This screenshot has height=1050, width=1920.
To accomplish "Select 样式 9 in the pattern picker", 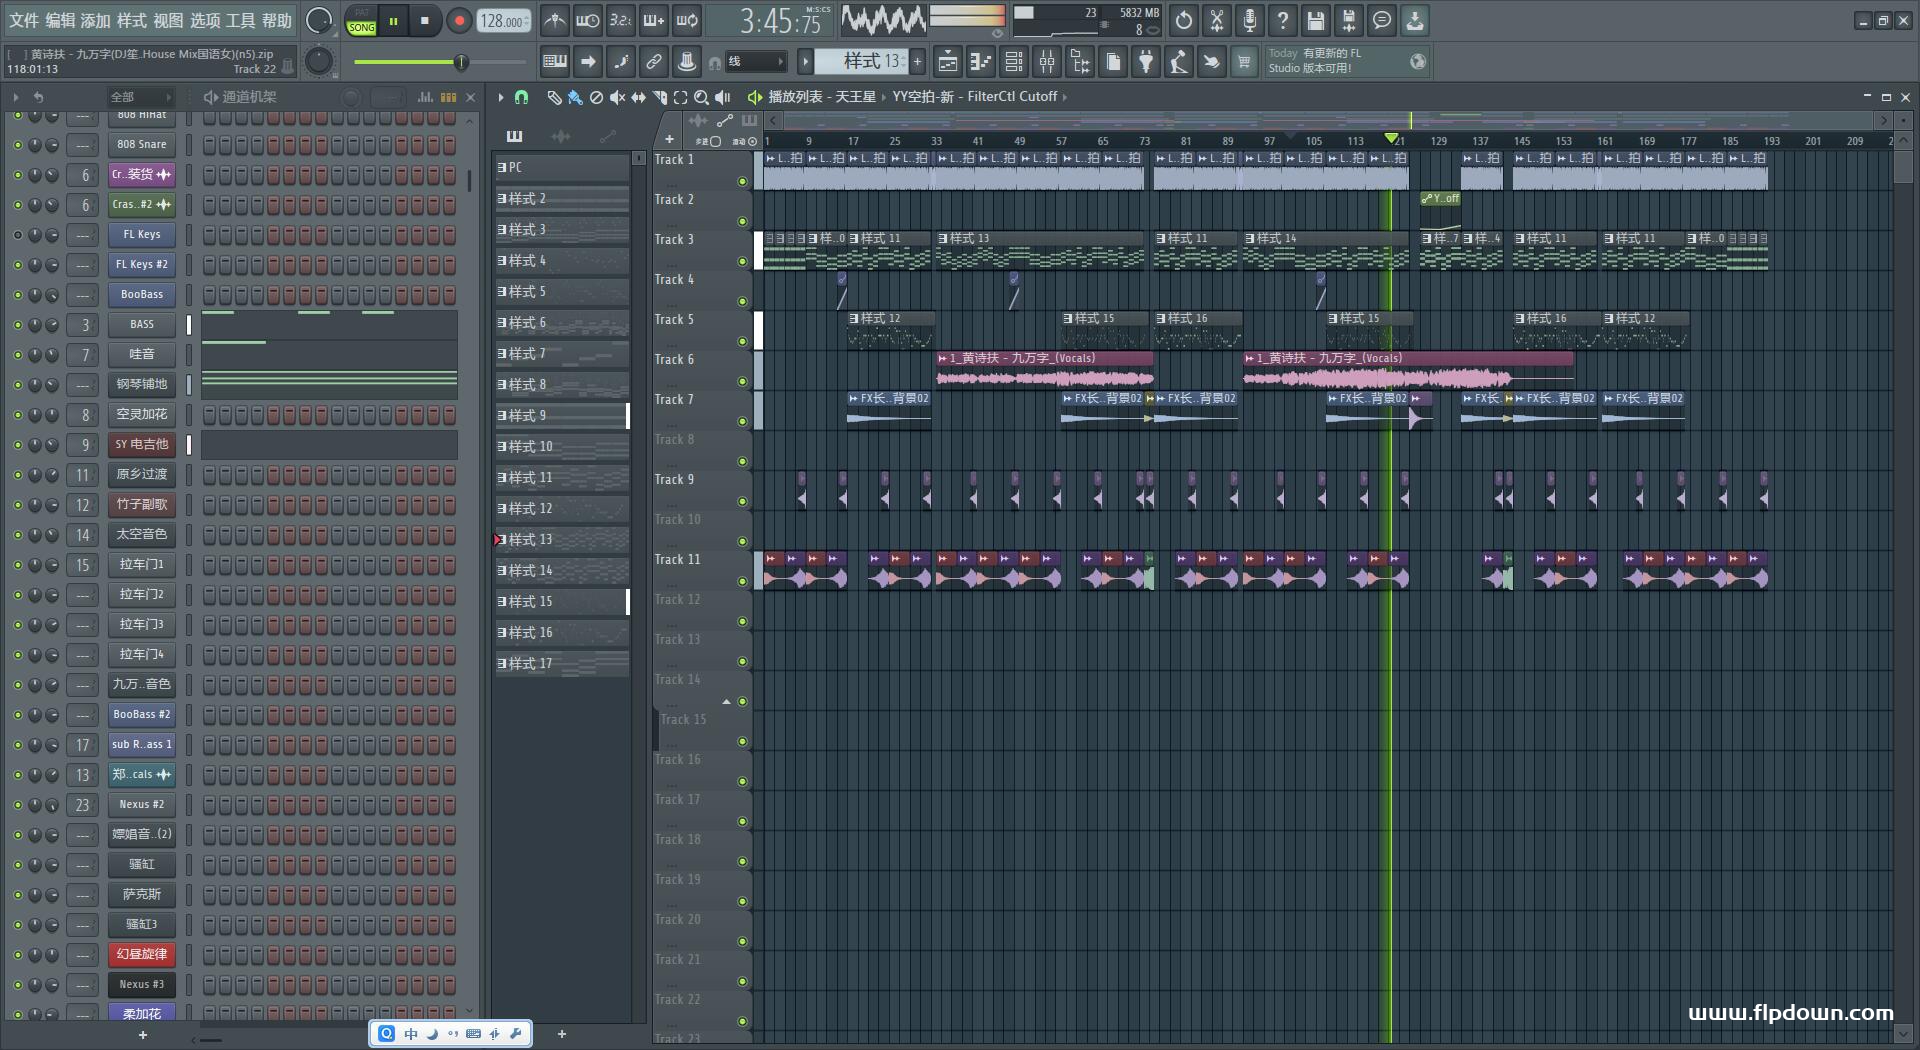I will click(562, 416).
